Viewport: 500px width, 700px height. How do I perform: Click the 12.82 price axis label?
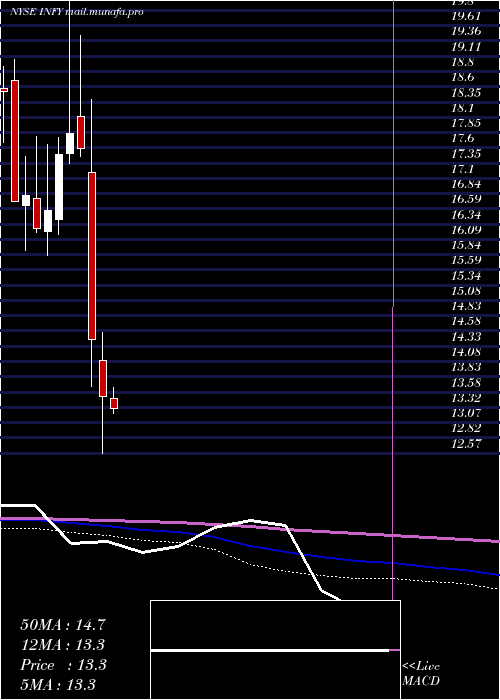(466, 428)
